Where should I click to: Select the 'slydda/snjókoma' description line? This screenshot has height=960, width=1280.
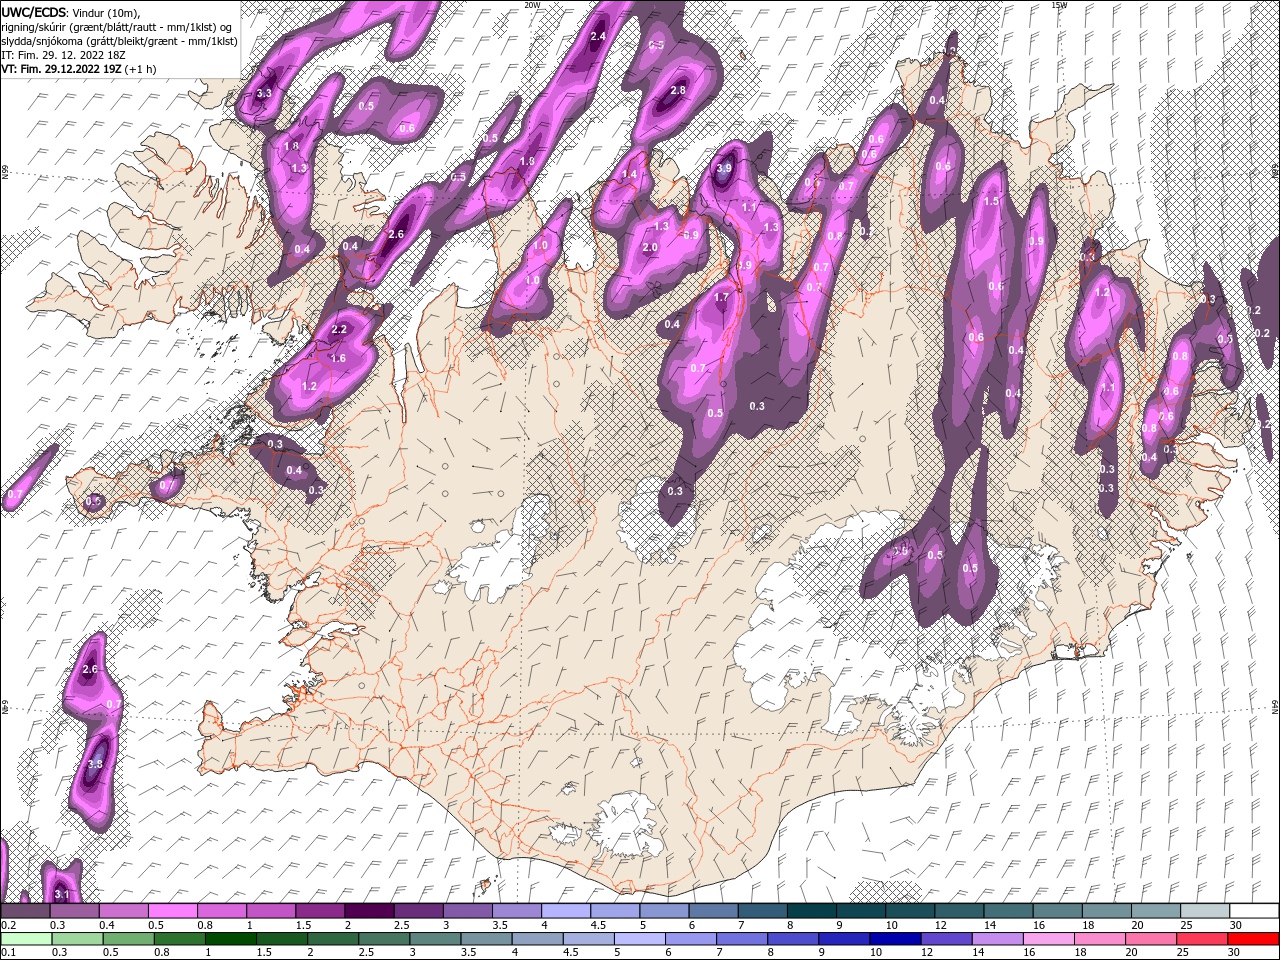pyautogui.click(x=119, y=41)
